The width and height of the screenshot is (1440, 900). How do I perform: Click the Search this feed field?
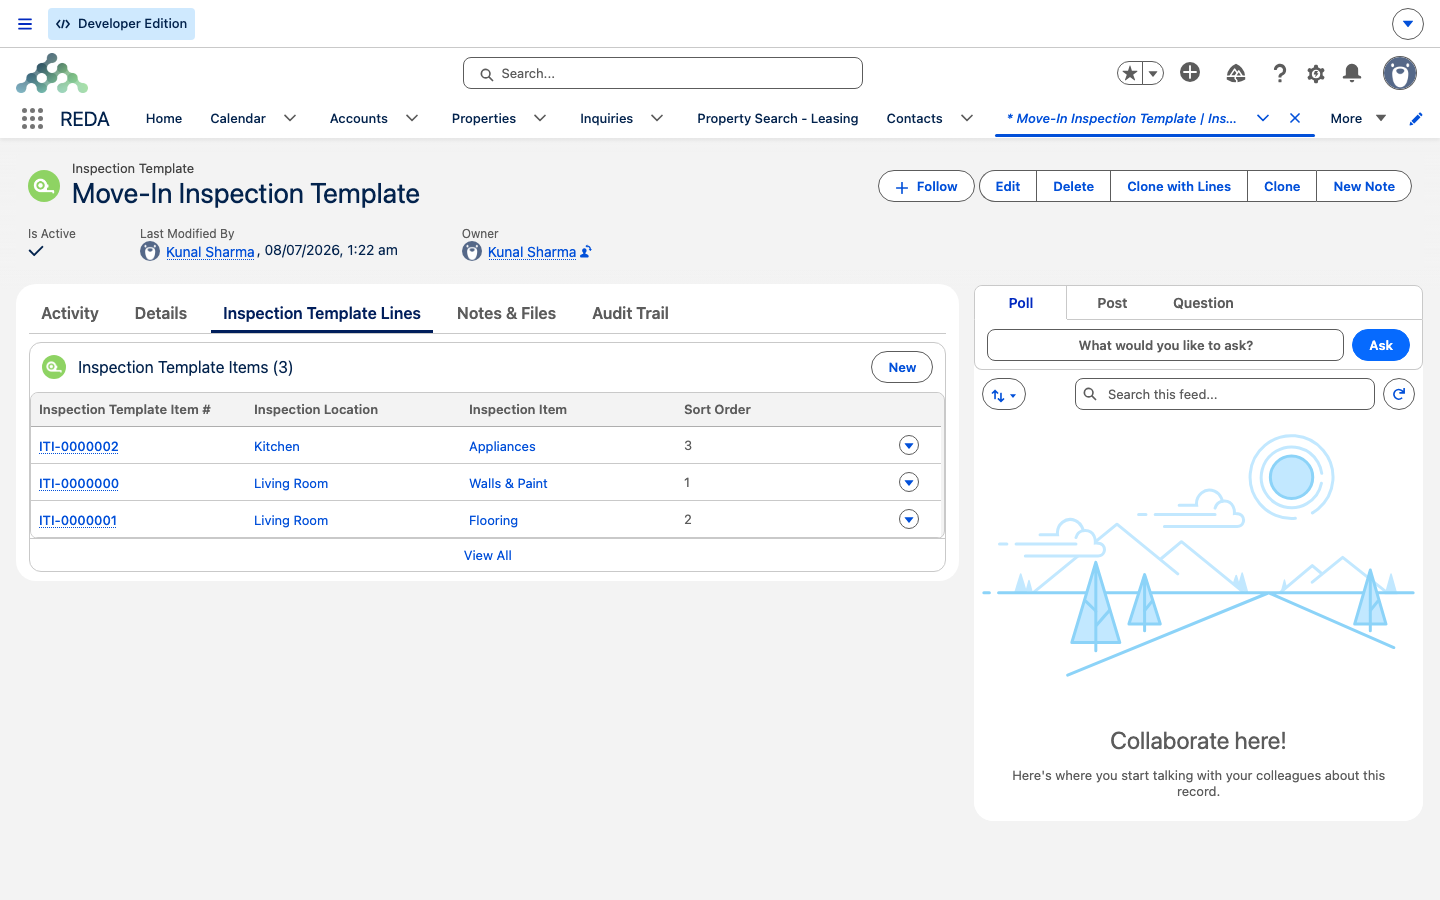[1225, 394]
